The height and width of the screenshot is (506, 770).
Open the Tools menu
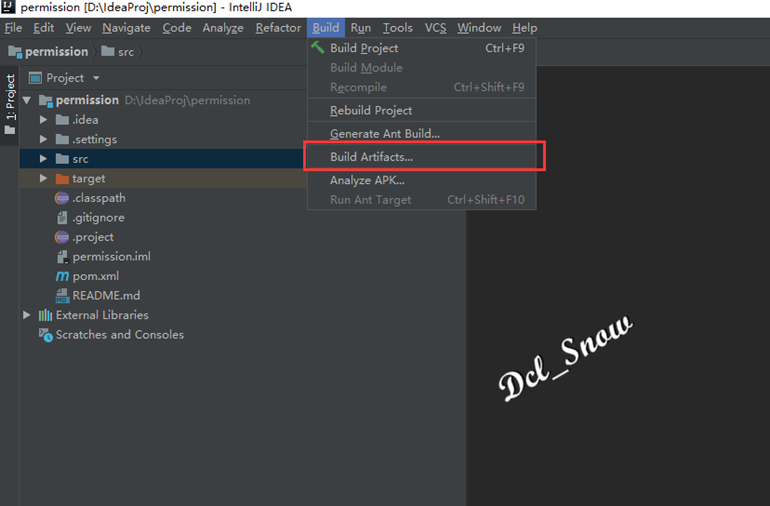[398, 28]
